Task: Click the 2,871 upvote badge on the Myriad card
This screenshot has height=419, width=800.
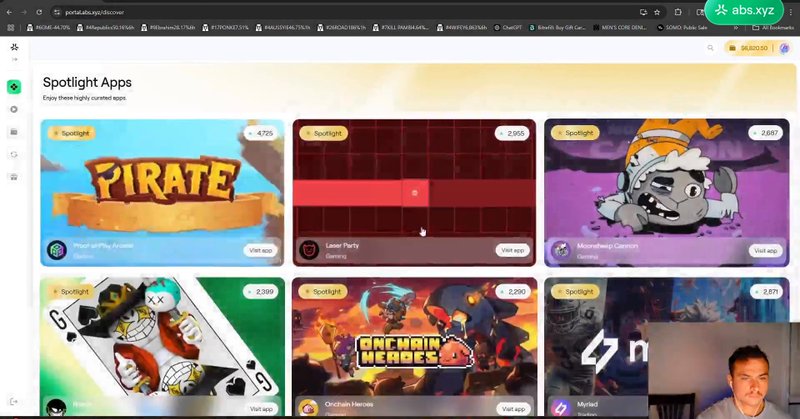Action: pos(766,291)
